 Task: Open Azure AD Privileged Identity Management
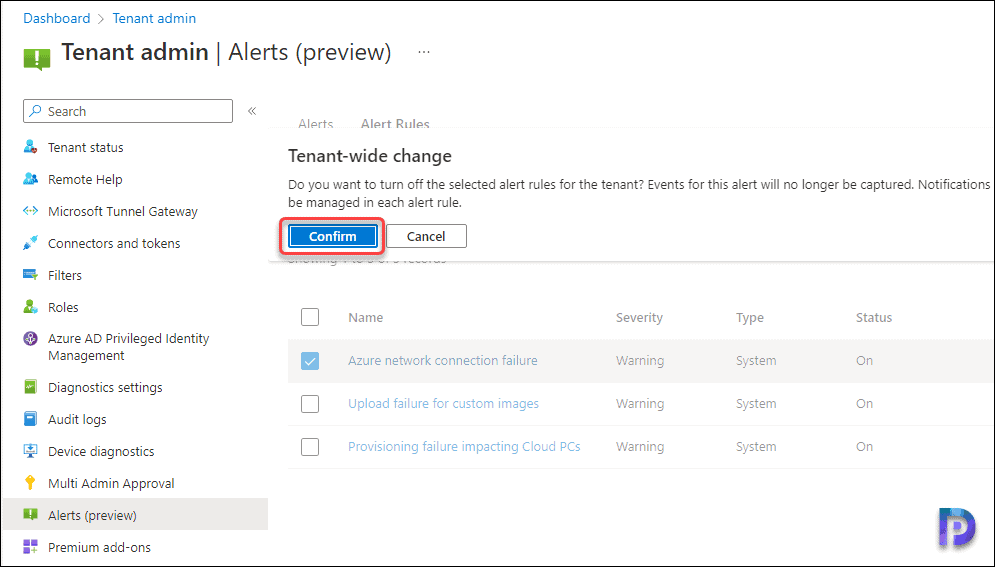129,347
